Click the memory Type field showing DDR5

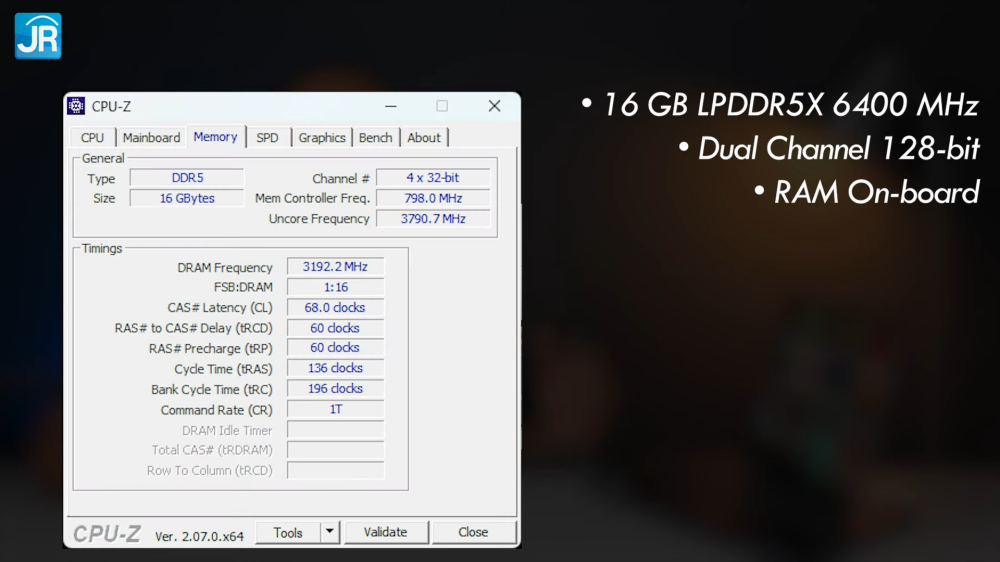[187, 178]
